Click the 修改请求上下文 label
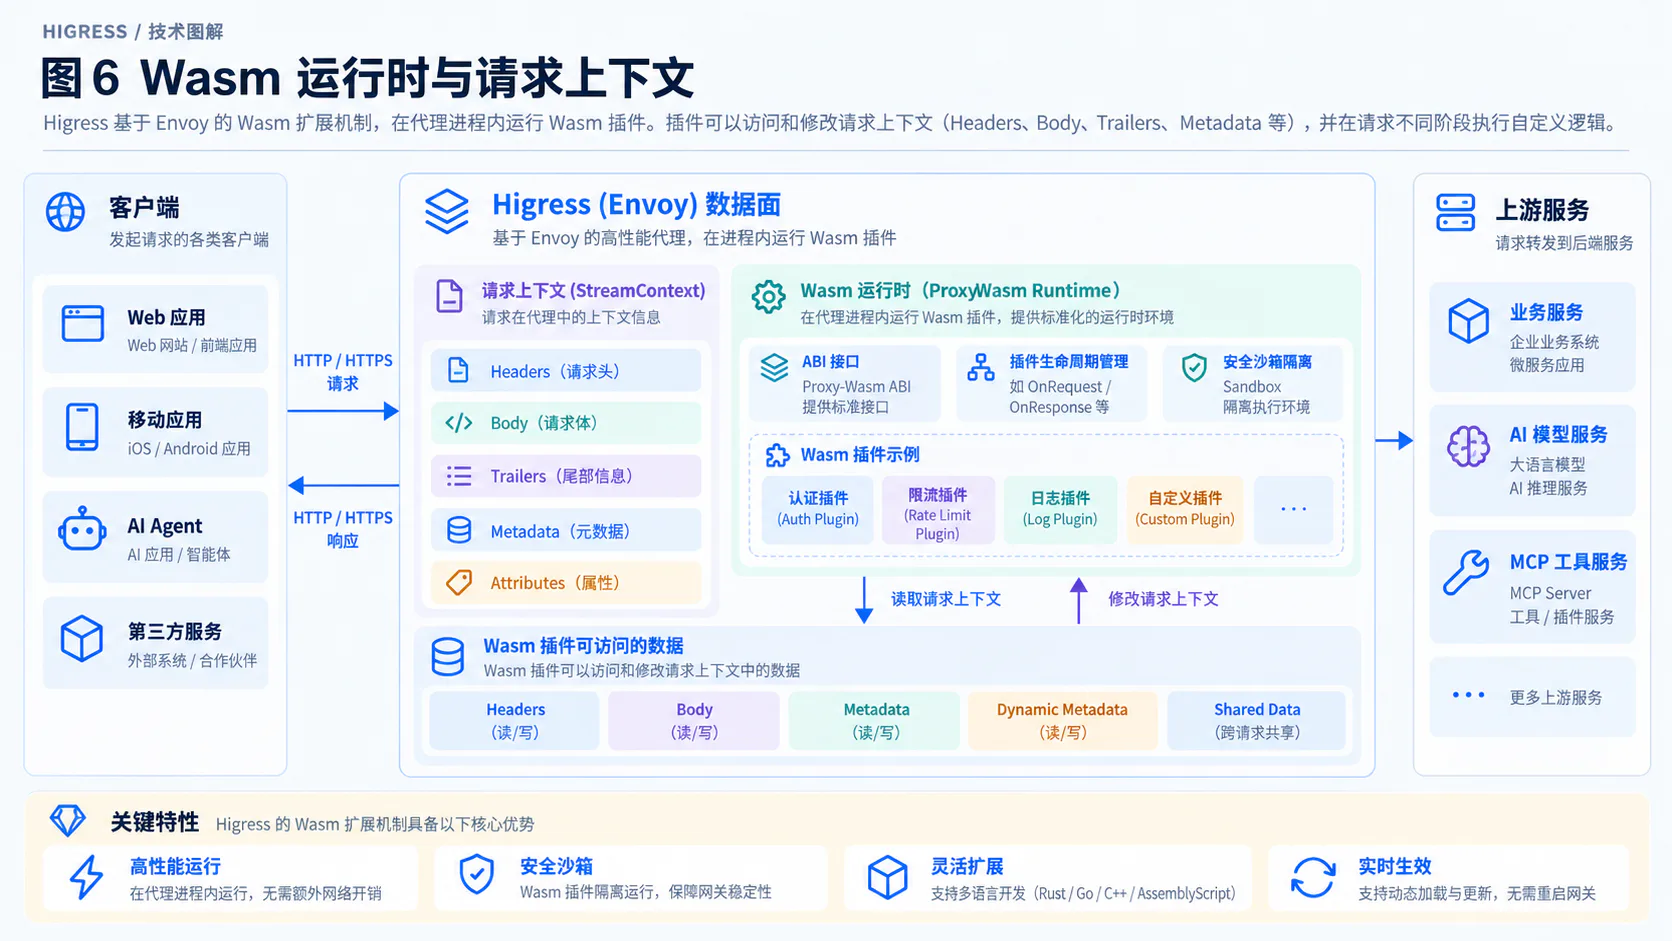The width and height of the screenshot is (1672, 941). click(1163, 599)
